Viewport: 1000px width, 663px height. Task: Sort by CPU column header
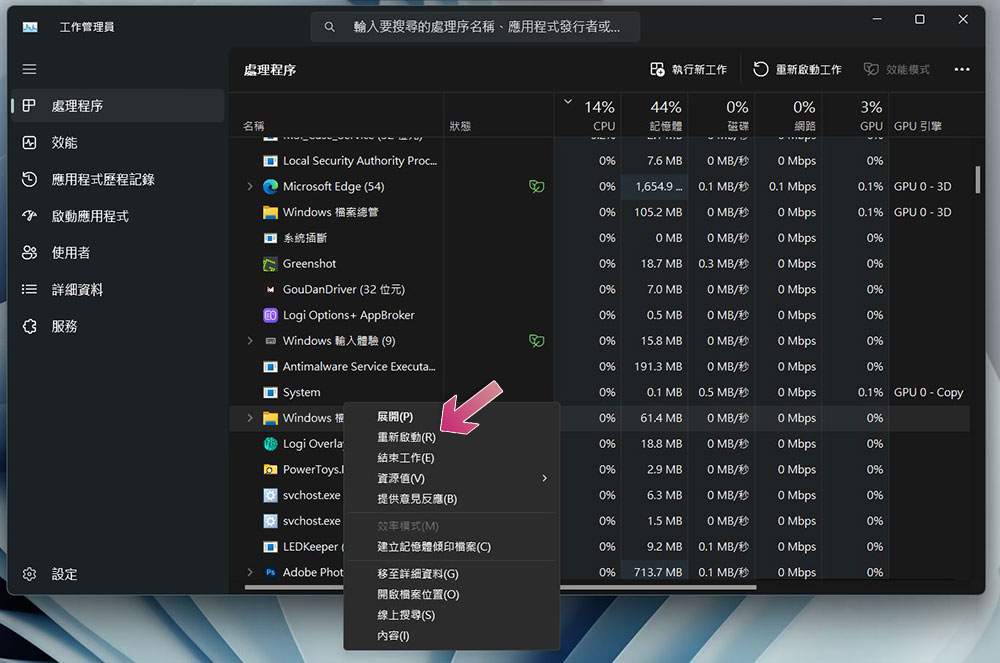[587, 115]
